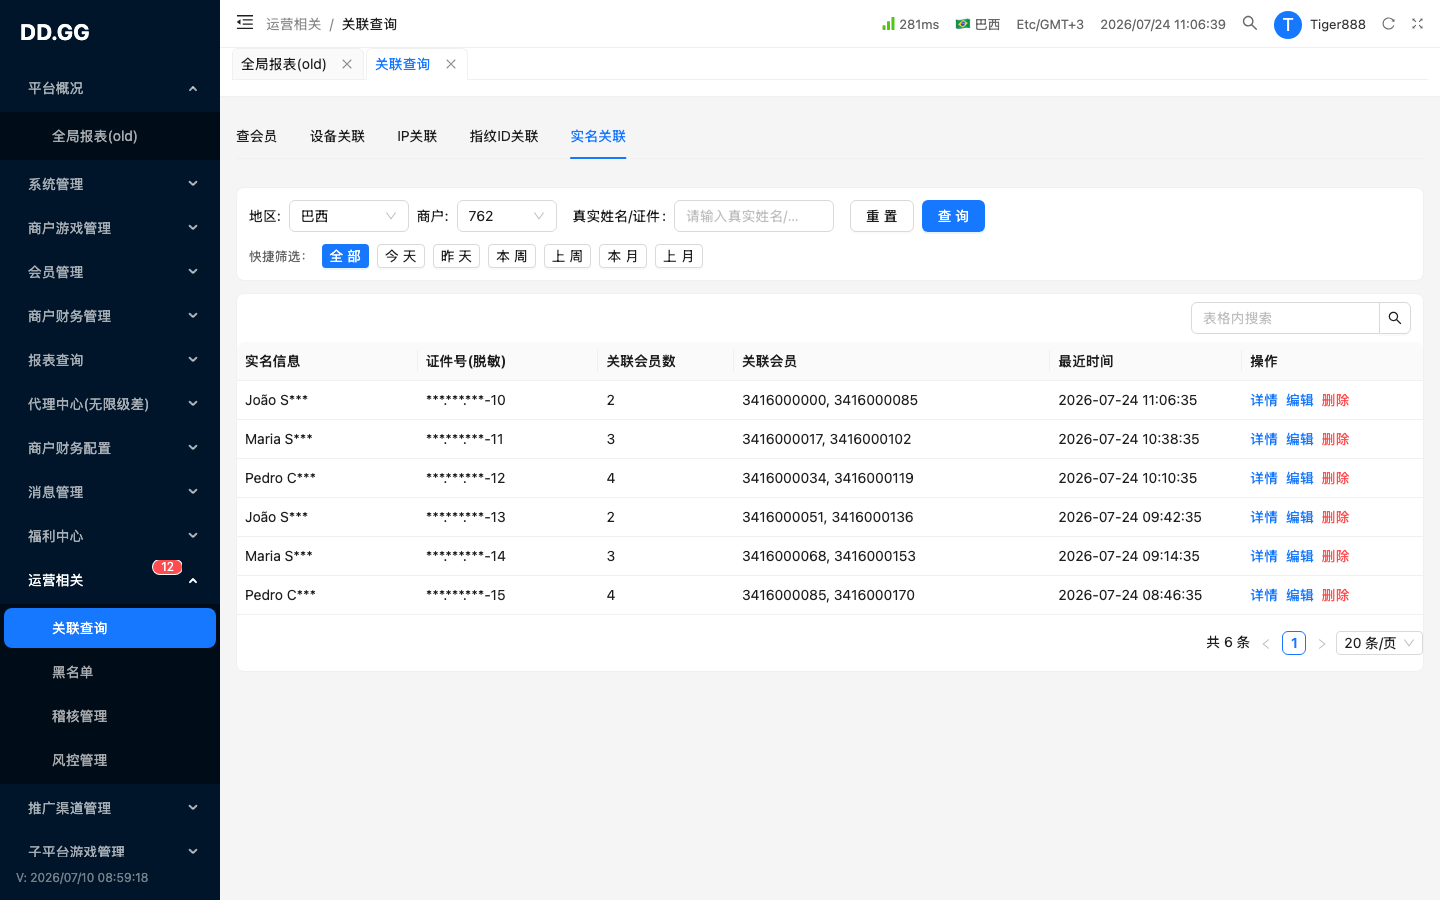The height and width of the screenshot is (900, 1440).
Task: Switch to the IP关联 tab
Action: (417, 136)
